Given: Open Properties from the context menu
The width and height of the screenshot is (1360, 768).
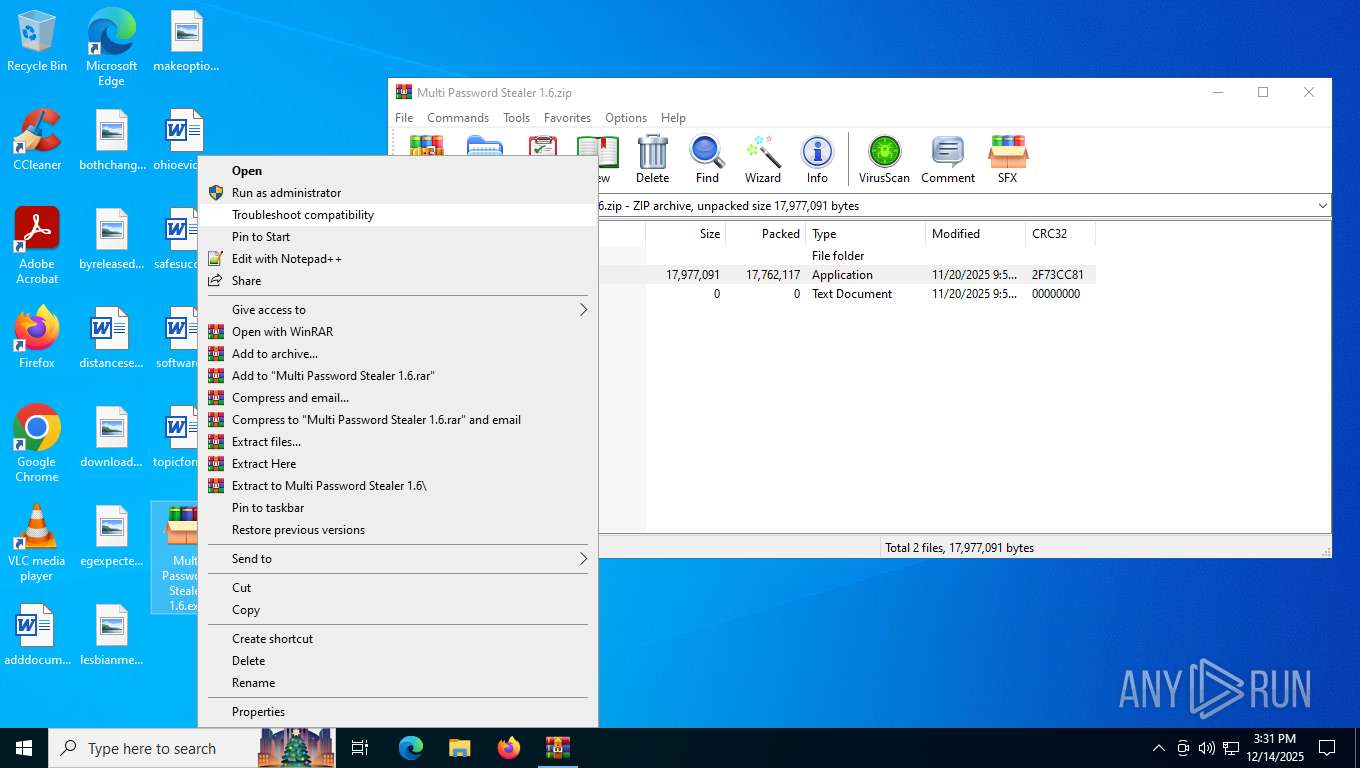Looking at the screenshot, I should point(398,712).
